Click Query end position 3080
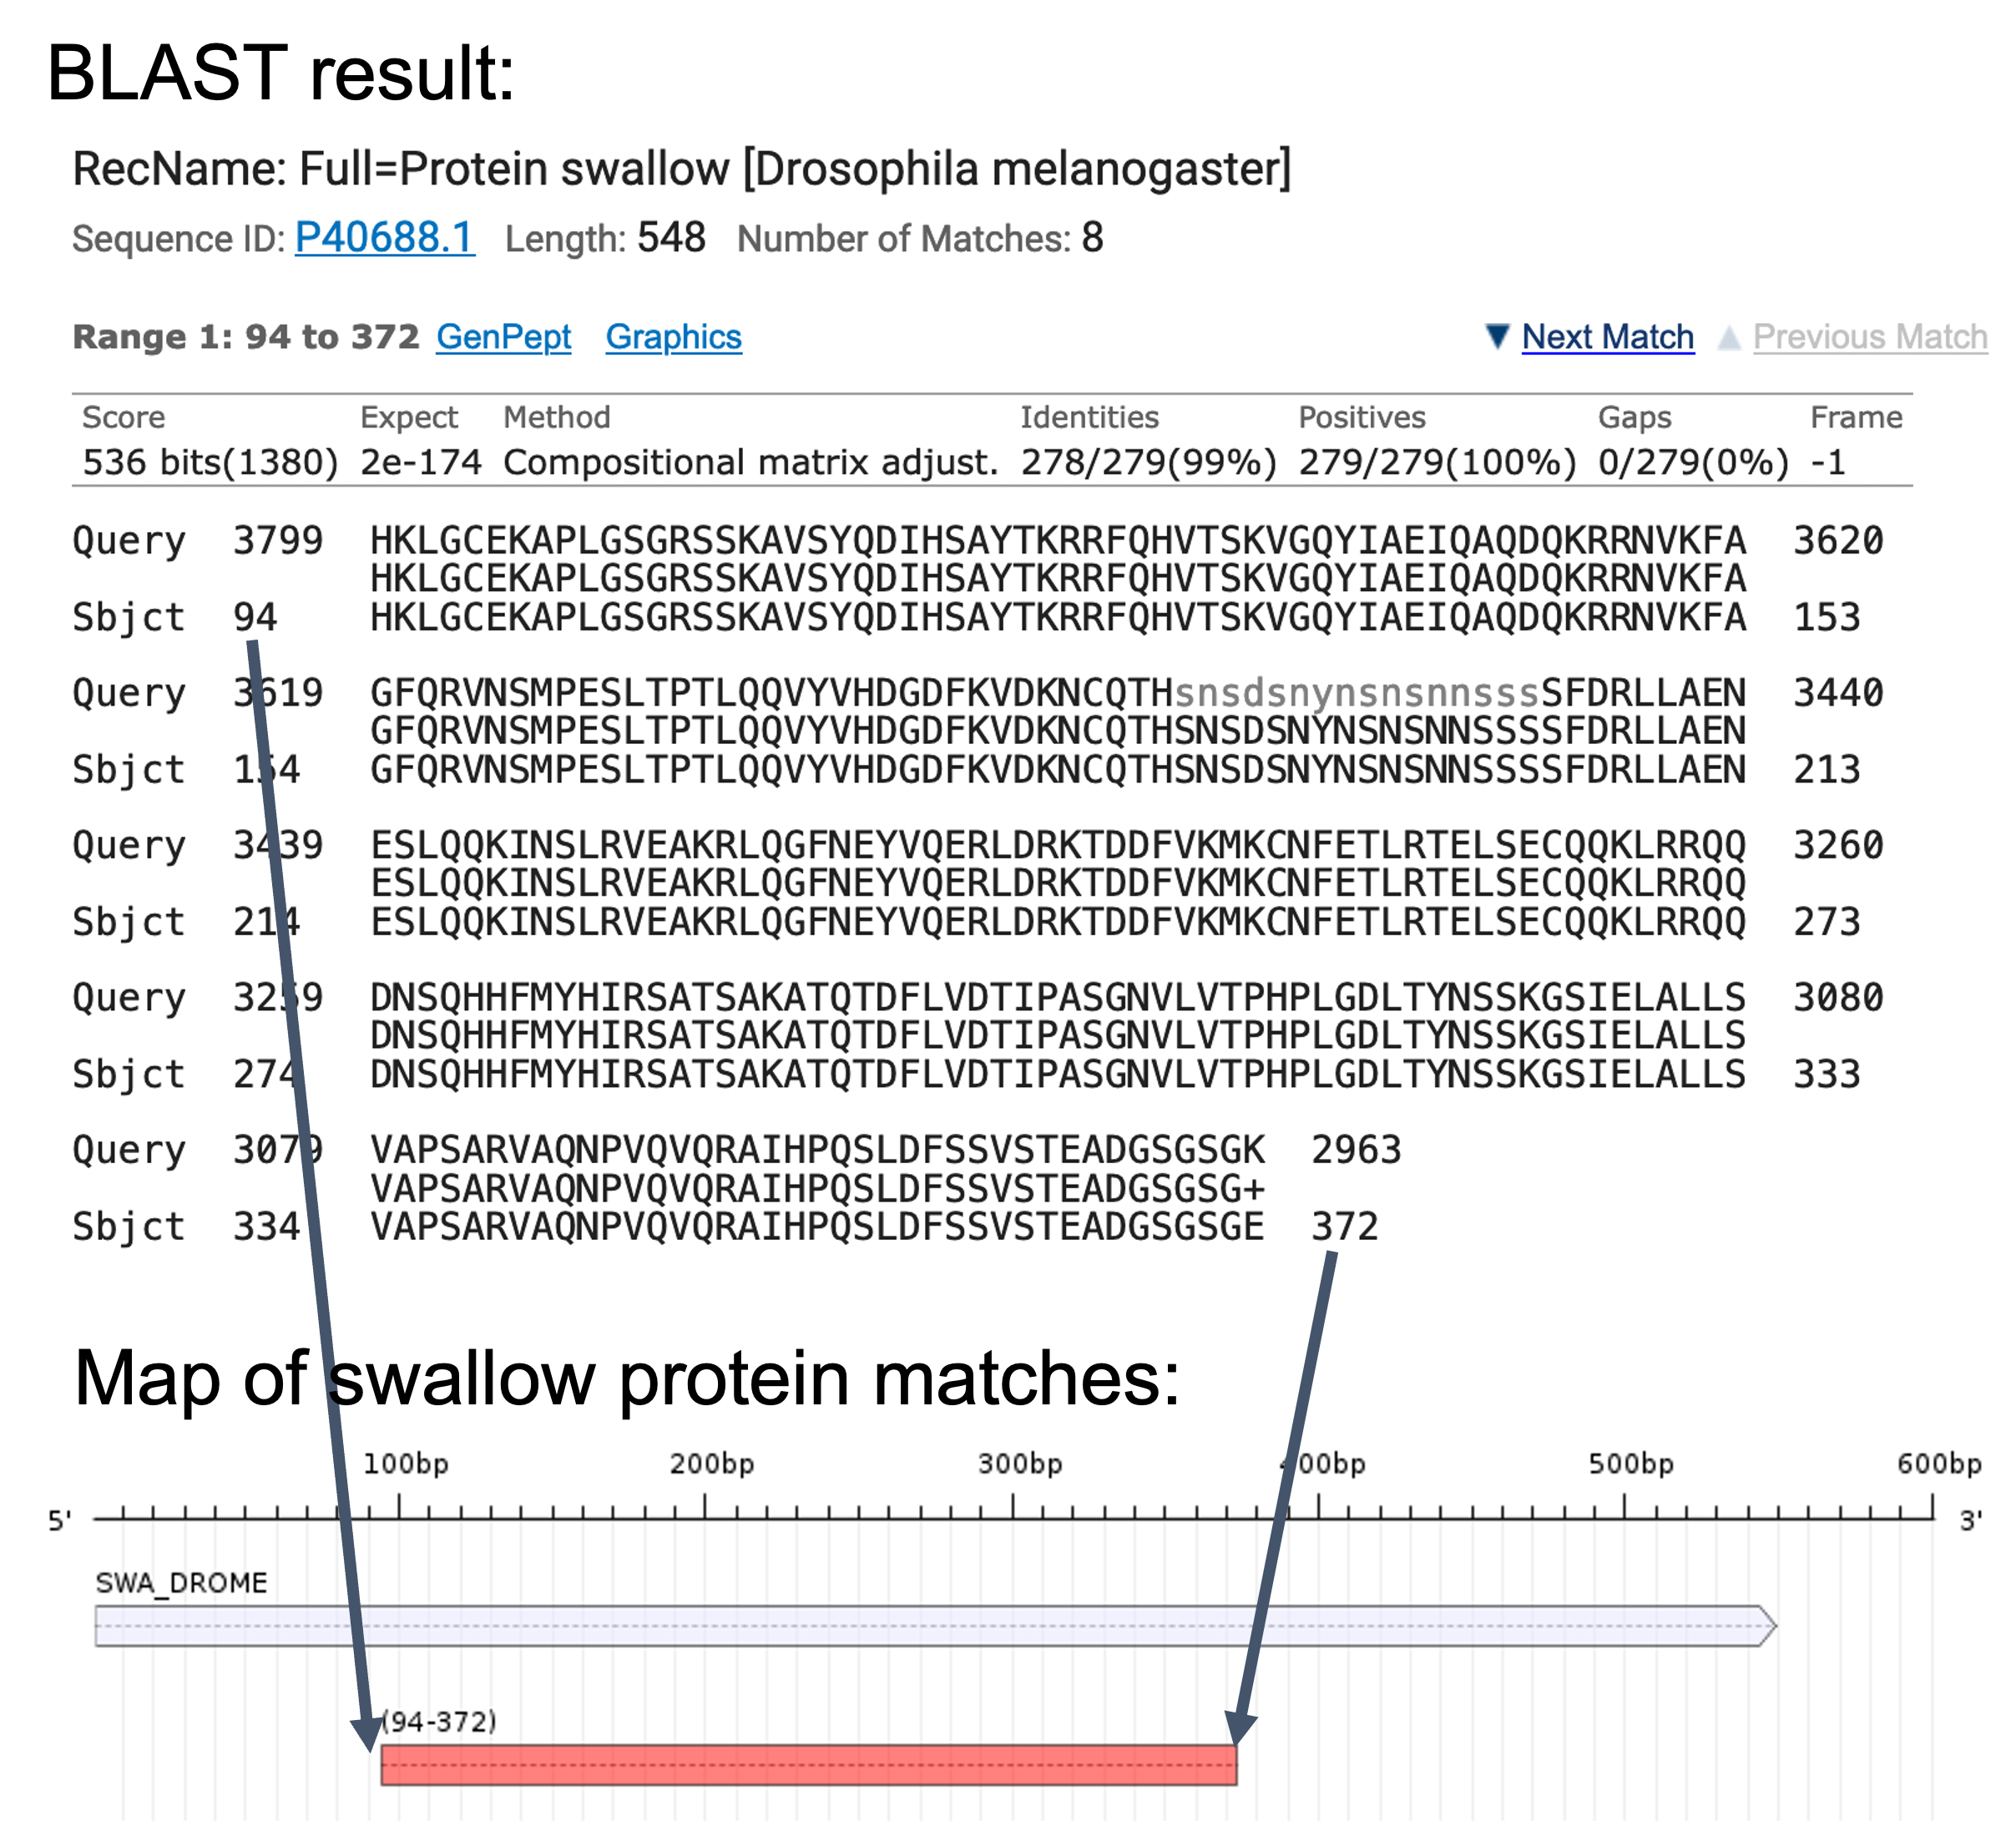Image resolution: width=2016 pixels, height=1821 pixels. [x=1837, y=997]
